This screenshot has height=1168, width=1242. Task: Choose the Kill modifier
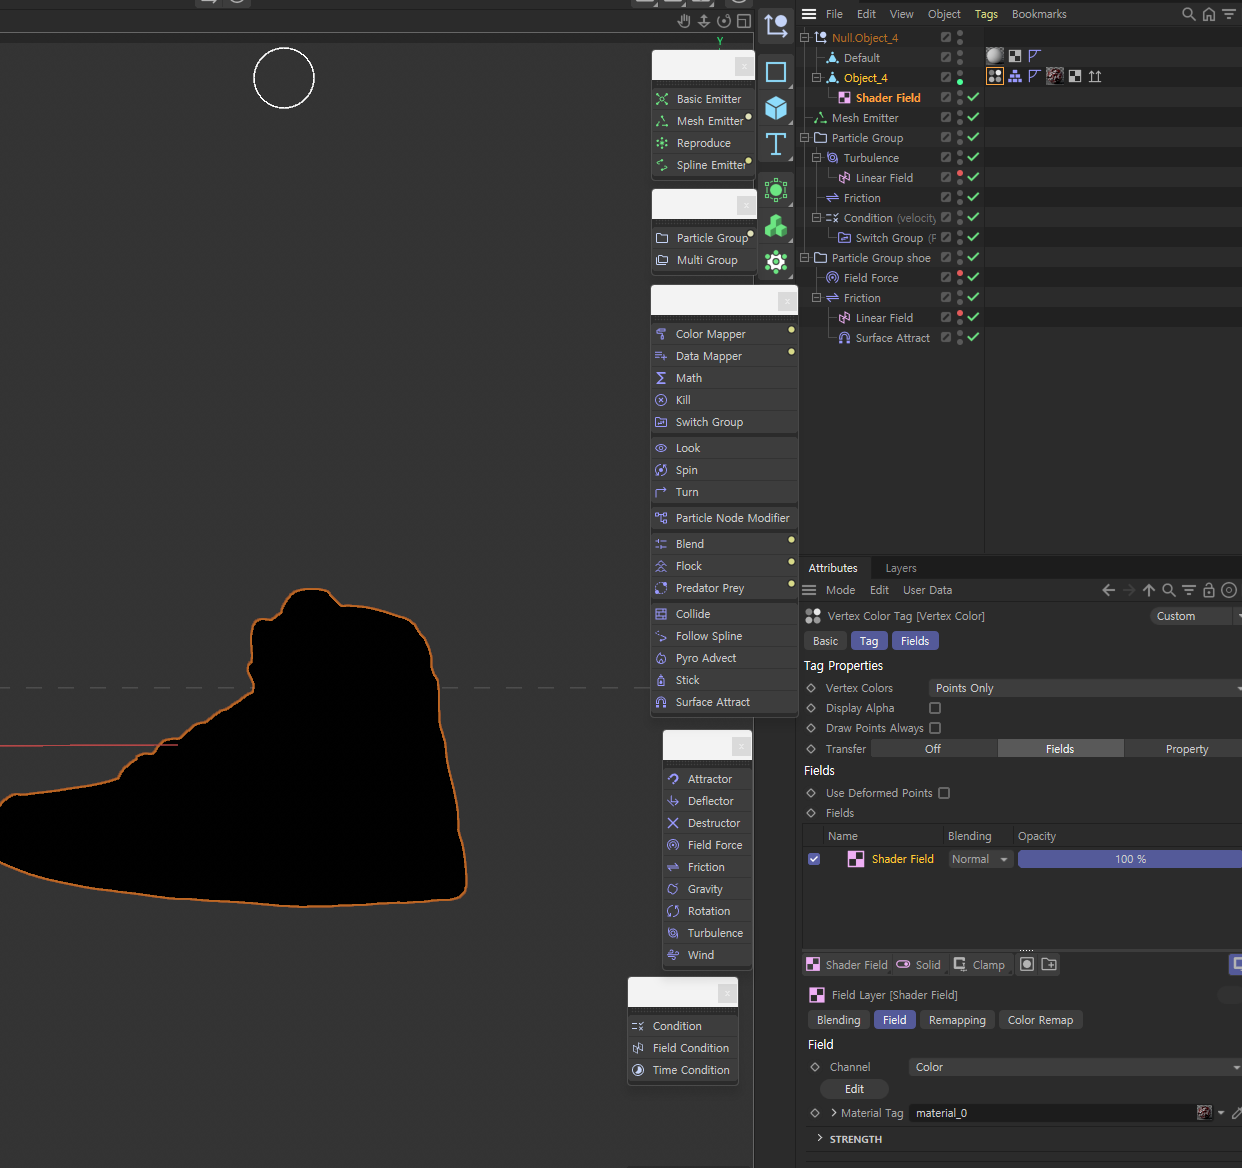[x=683, y=400]
